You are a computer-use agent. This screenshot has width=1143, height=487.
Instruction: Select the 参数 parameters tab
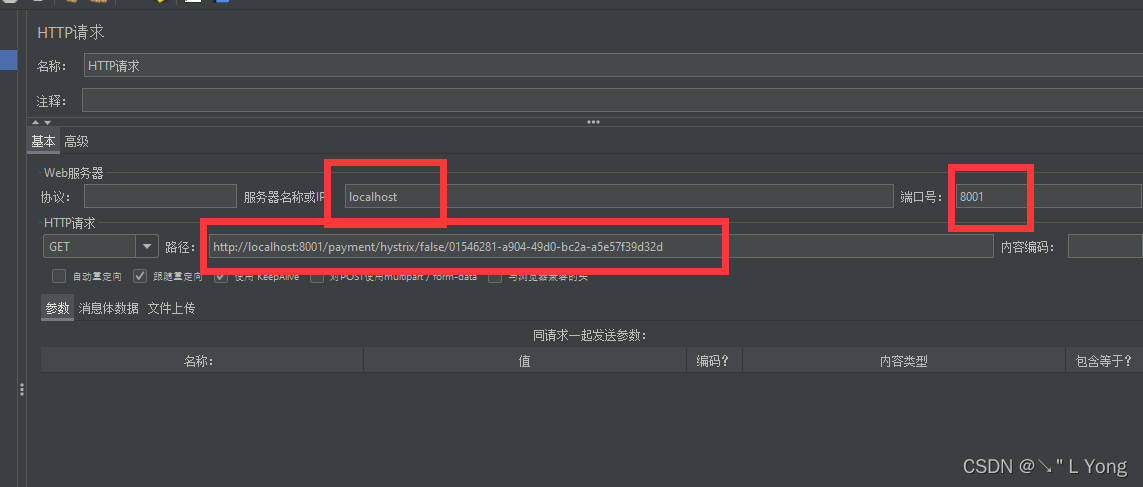[58, 308]
